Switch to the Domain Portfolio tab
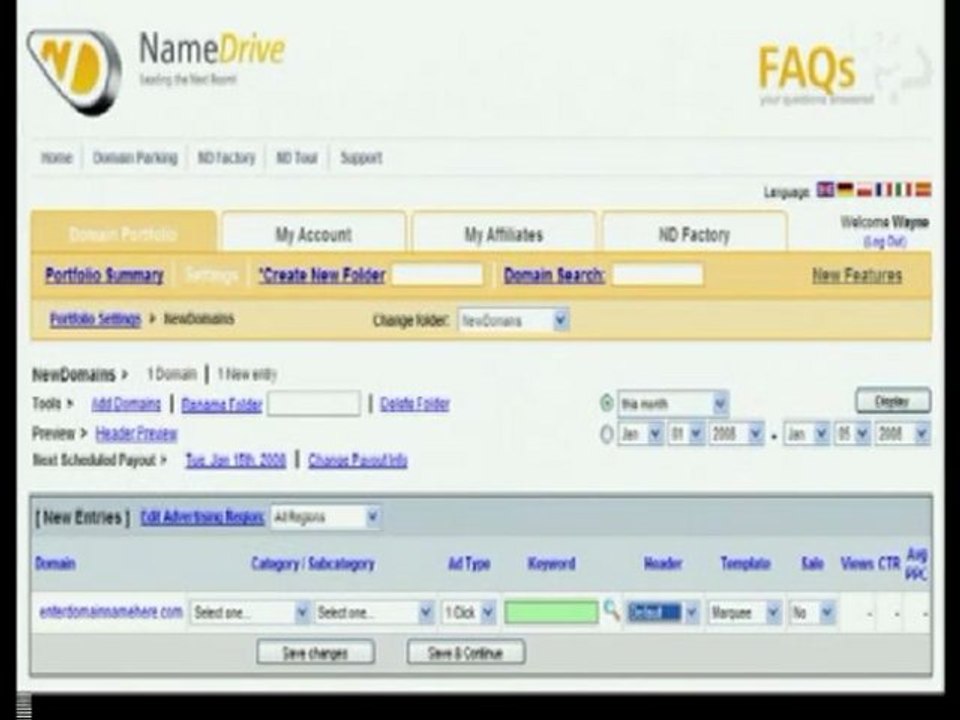 [123, 233]
